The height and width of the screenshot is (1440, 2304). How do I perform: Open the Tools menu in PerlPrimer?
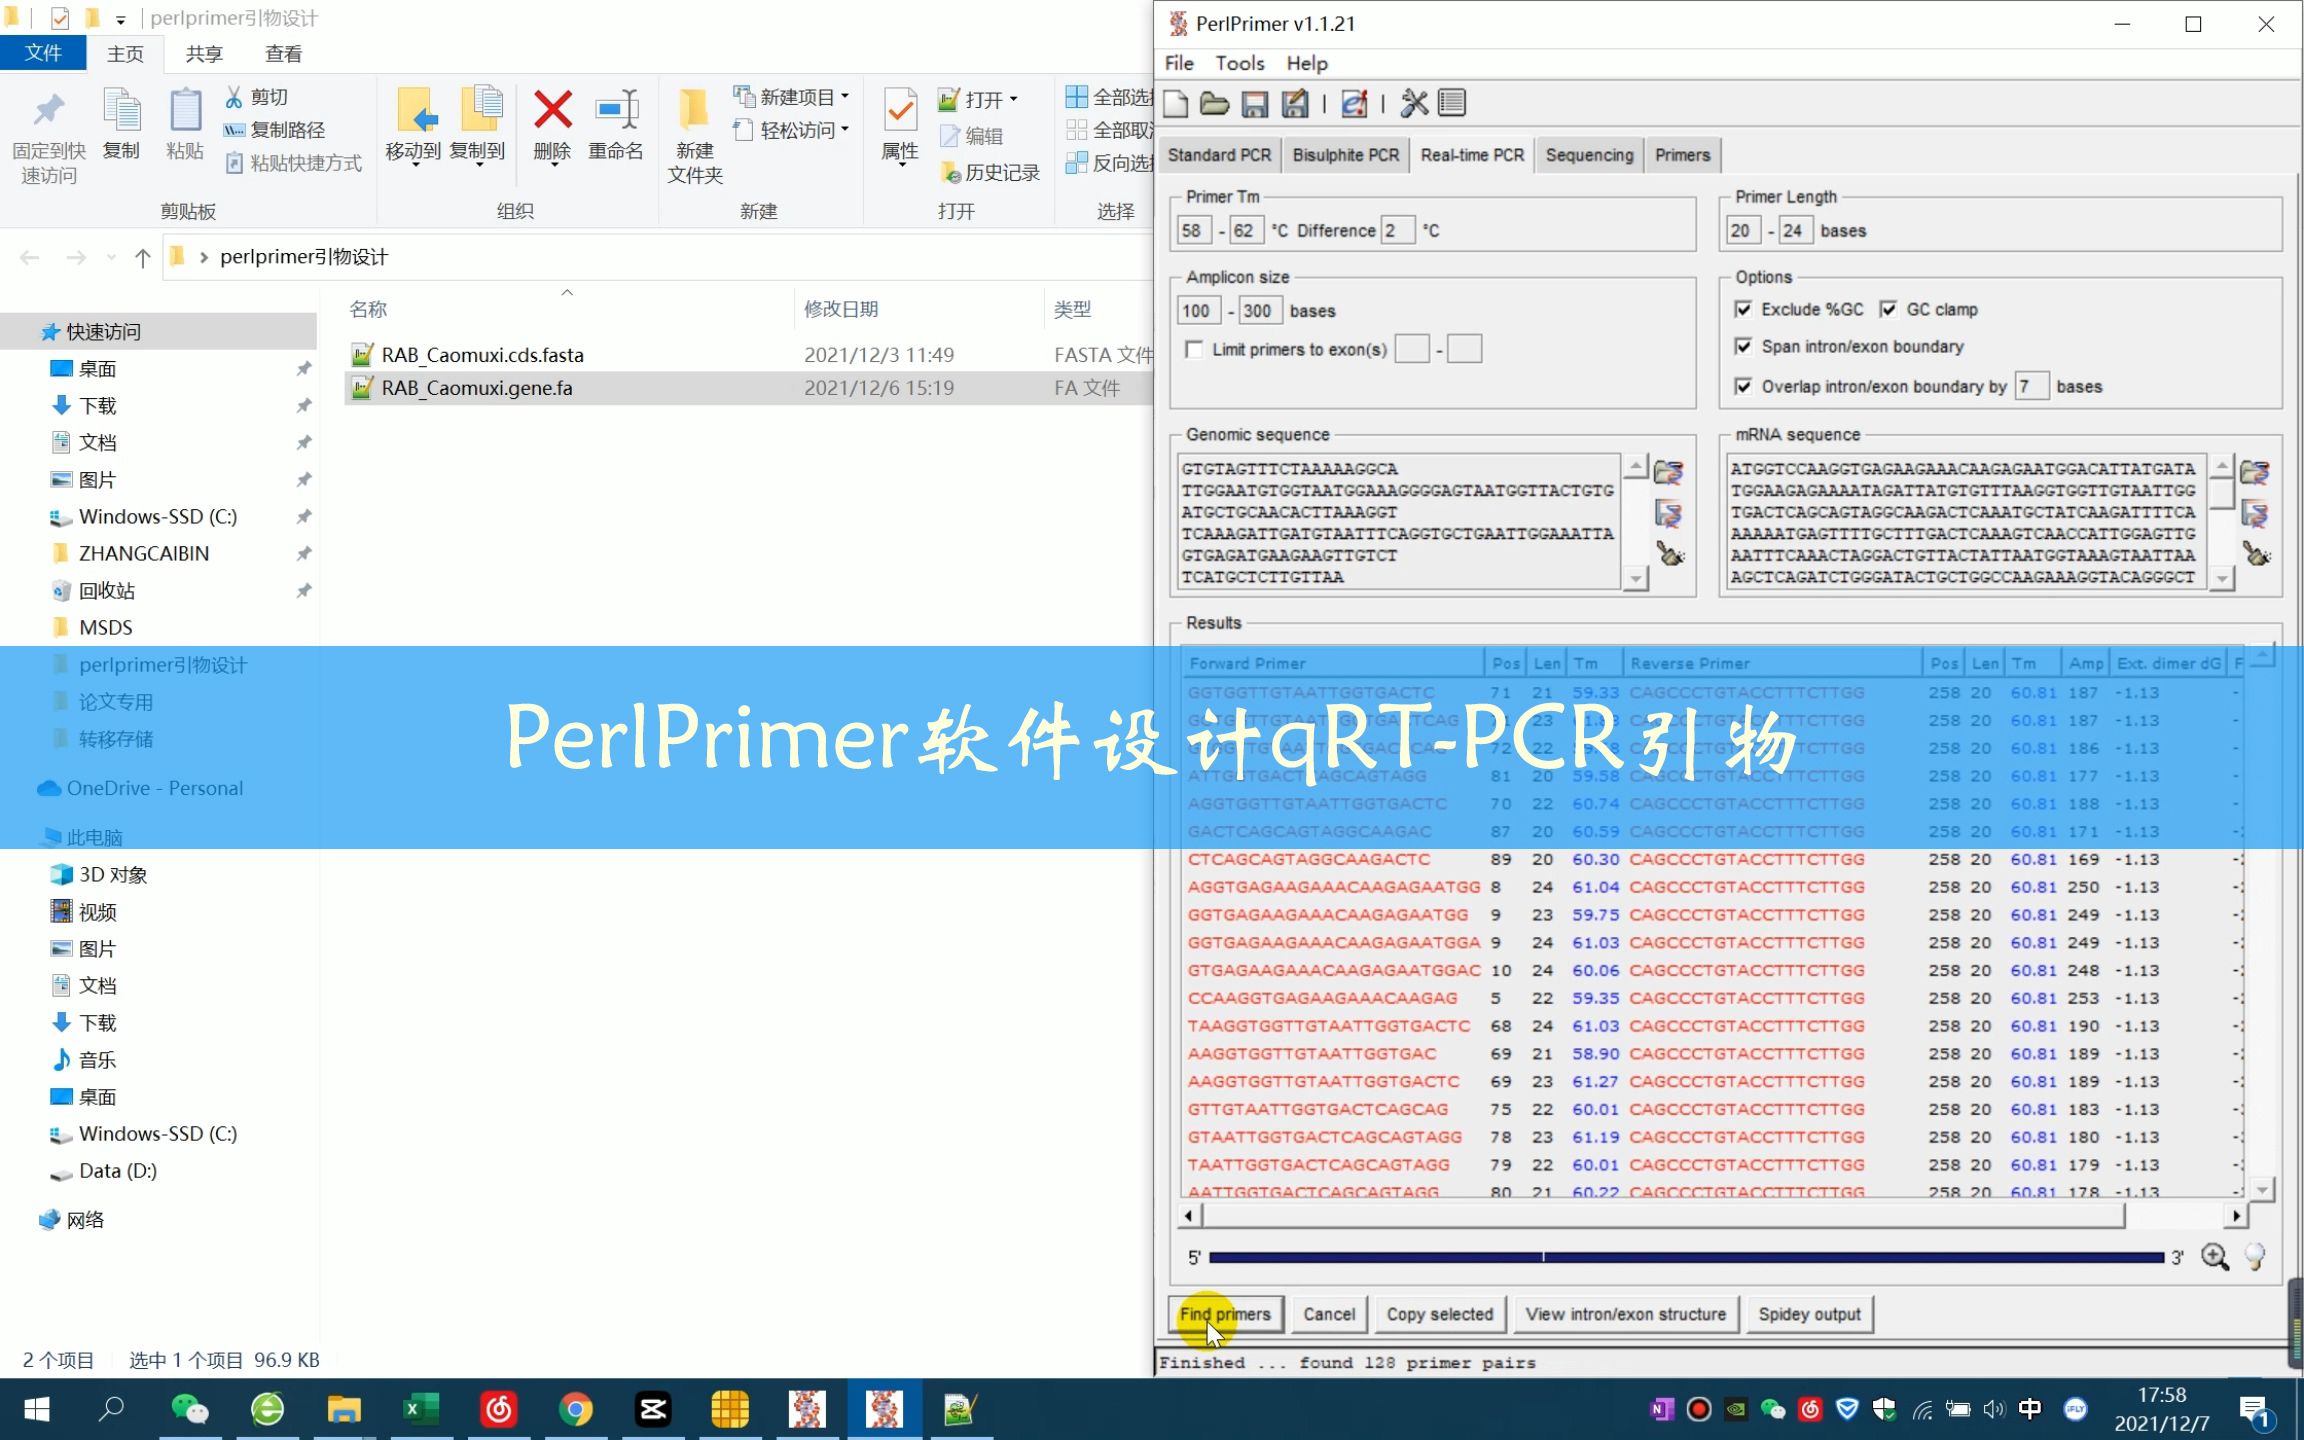[x=1240, y=63]
